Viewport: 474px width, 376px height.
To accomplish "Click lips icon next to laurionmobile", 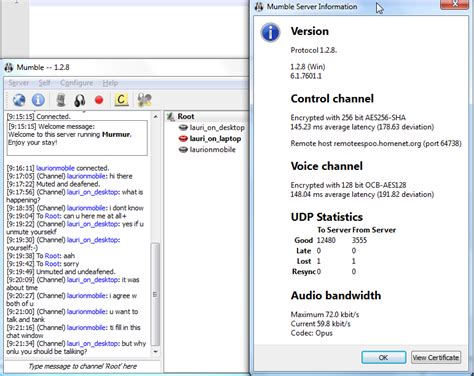I will point(183,150).
